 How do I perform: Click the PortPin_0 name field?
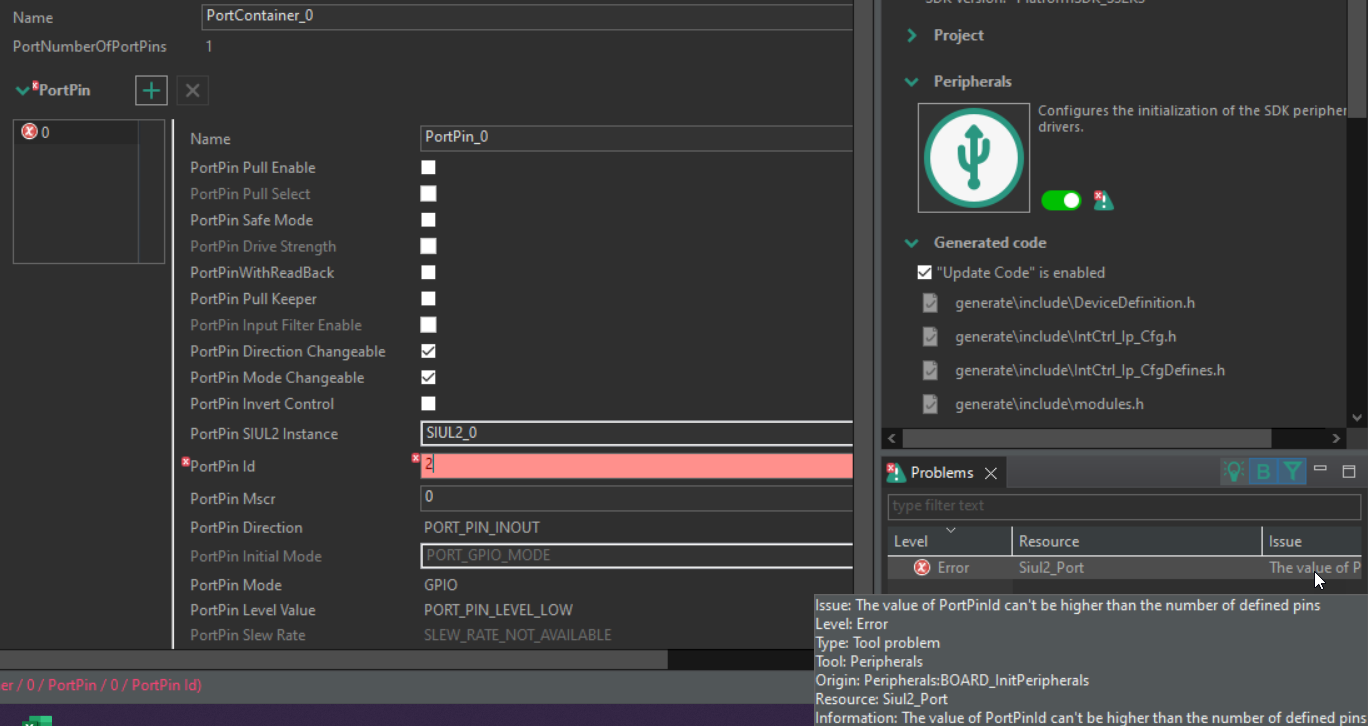(x=637, y=138)
